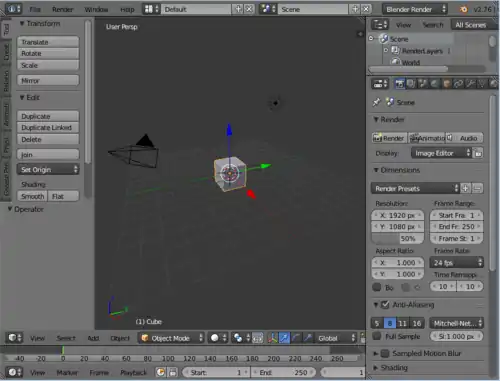The width and height of the screenshot is (500, 381).
Task: Click the Duplicate Linked button
Action: pyautogui.click(x=48, y=128)
